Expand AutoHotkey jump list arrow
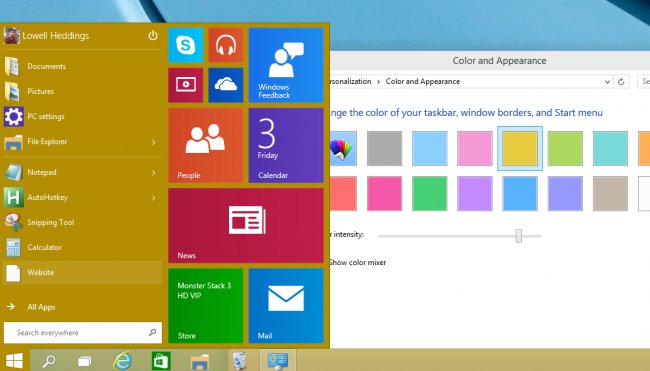Screen dimensions: 650x371 [x=154, y=198]
